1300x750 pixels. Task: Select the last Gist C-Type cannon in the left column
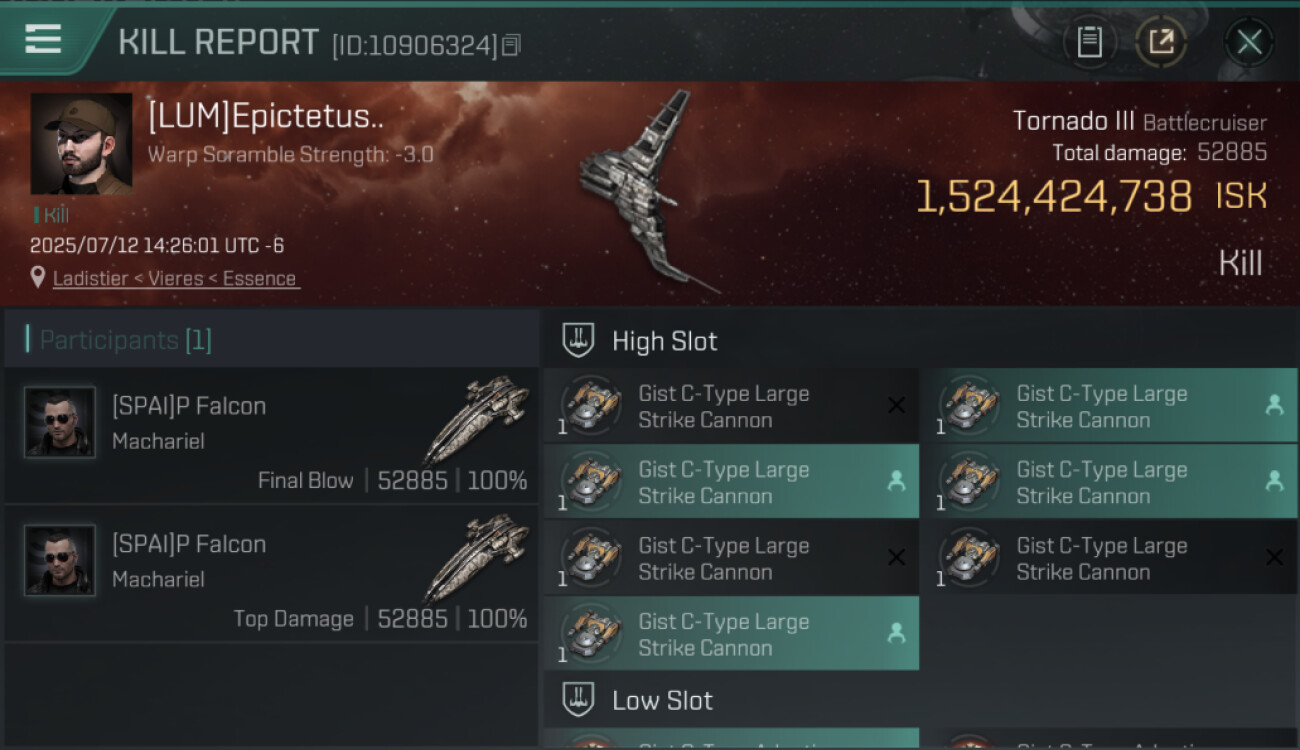point(731,634)
